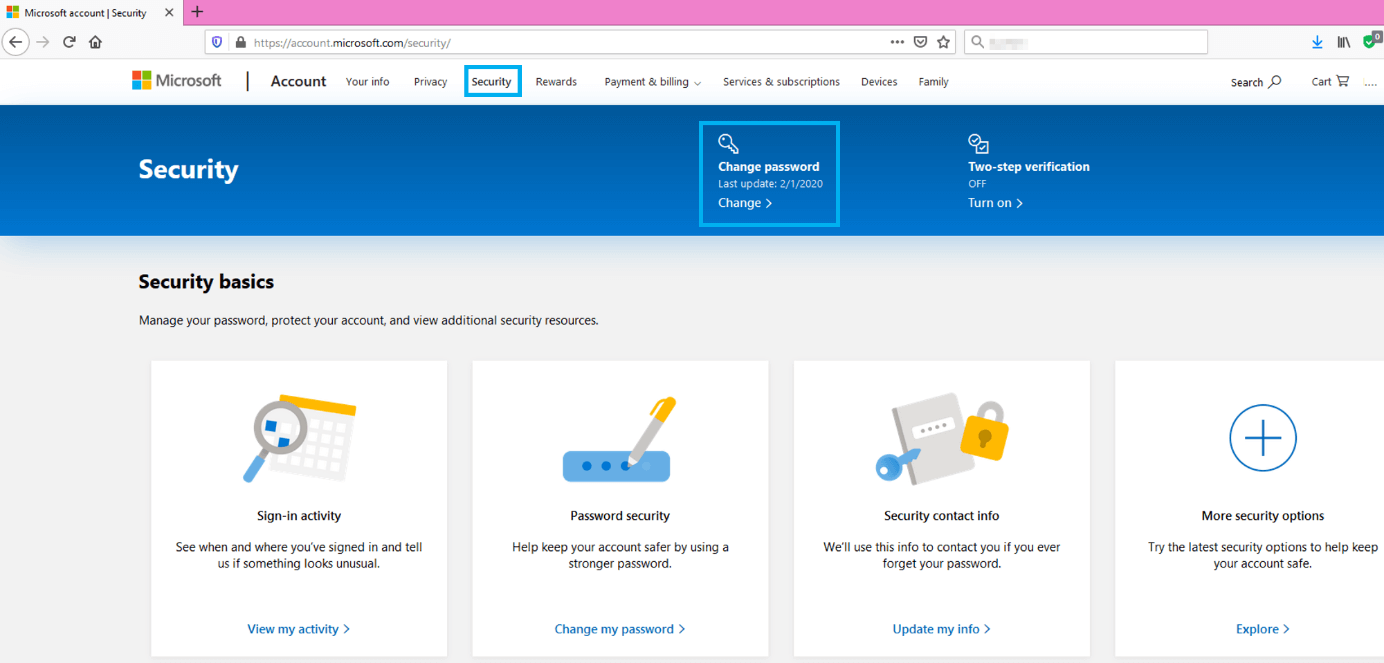Switch to the Devices tab
The image size is (1384, 663).
(x=879, y=82)
